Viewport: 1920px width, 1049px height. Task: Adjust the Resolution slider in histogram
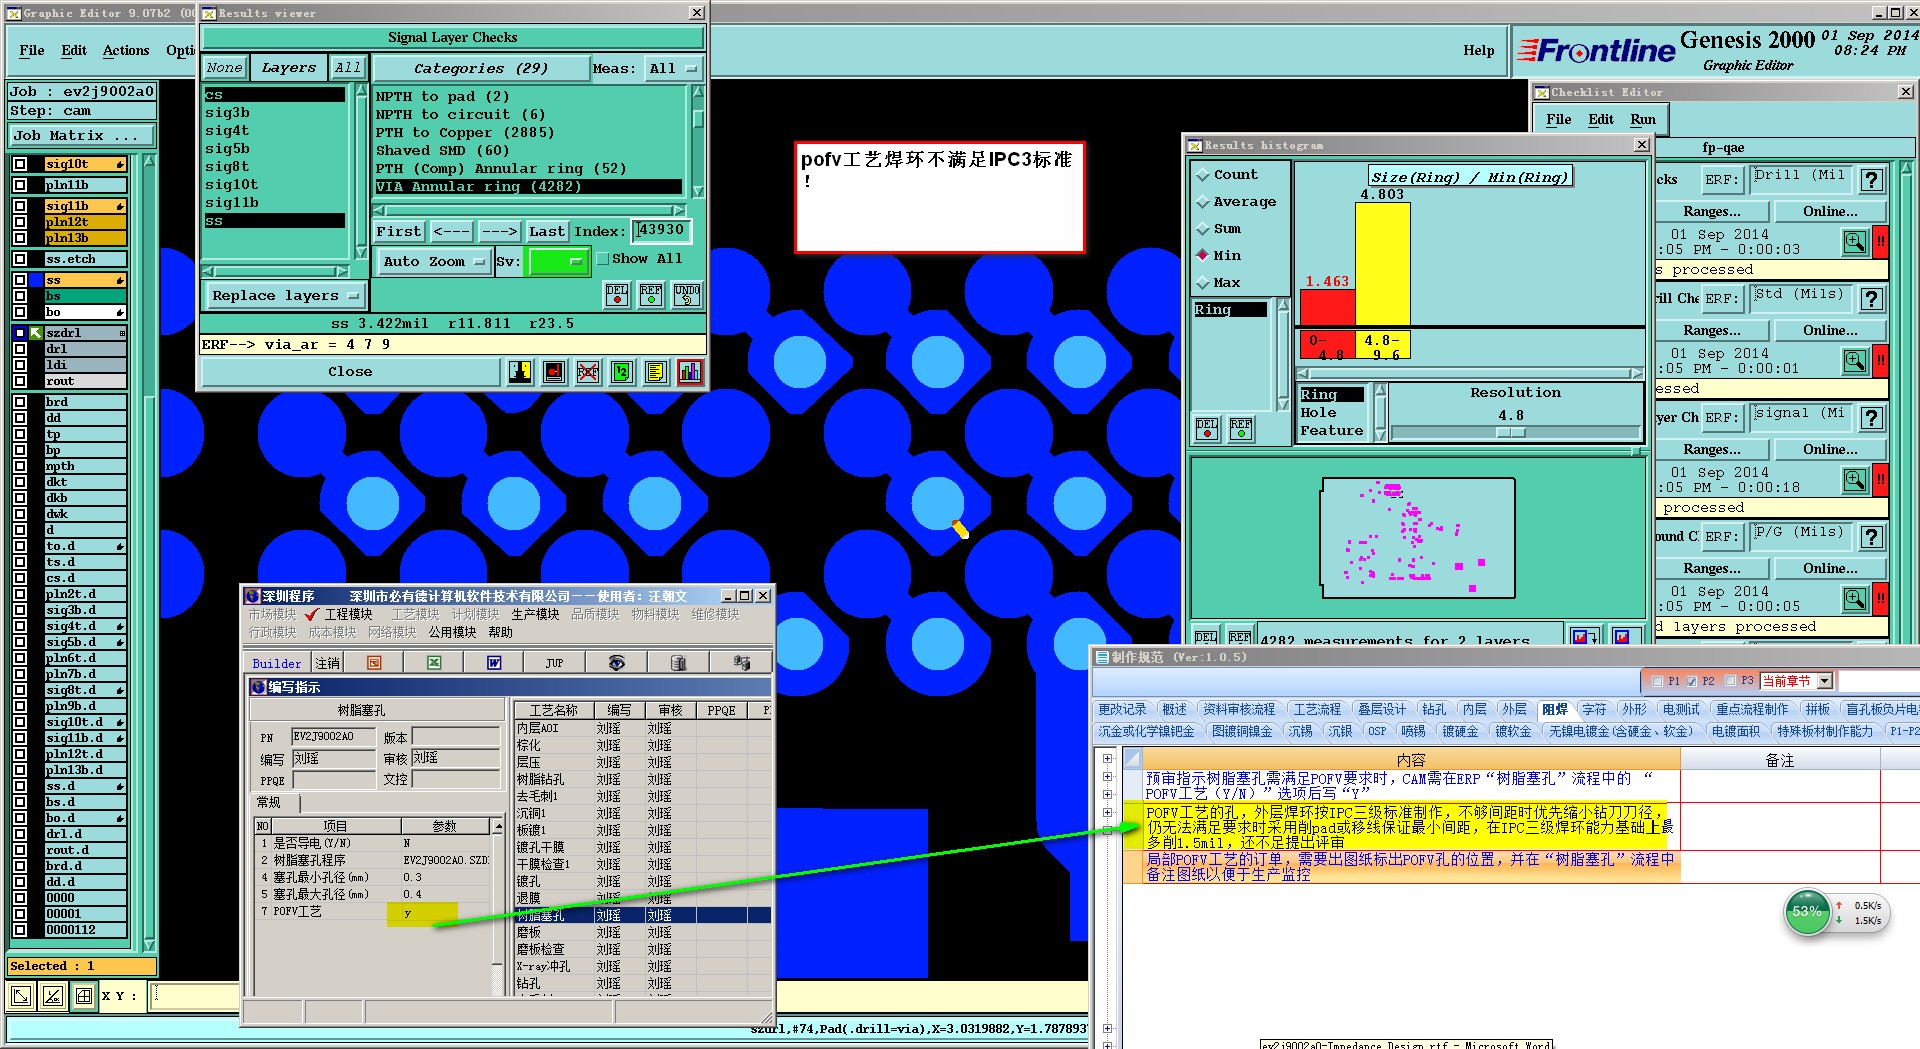pyautogui.click(x=1510, y=433)
